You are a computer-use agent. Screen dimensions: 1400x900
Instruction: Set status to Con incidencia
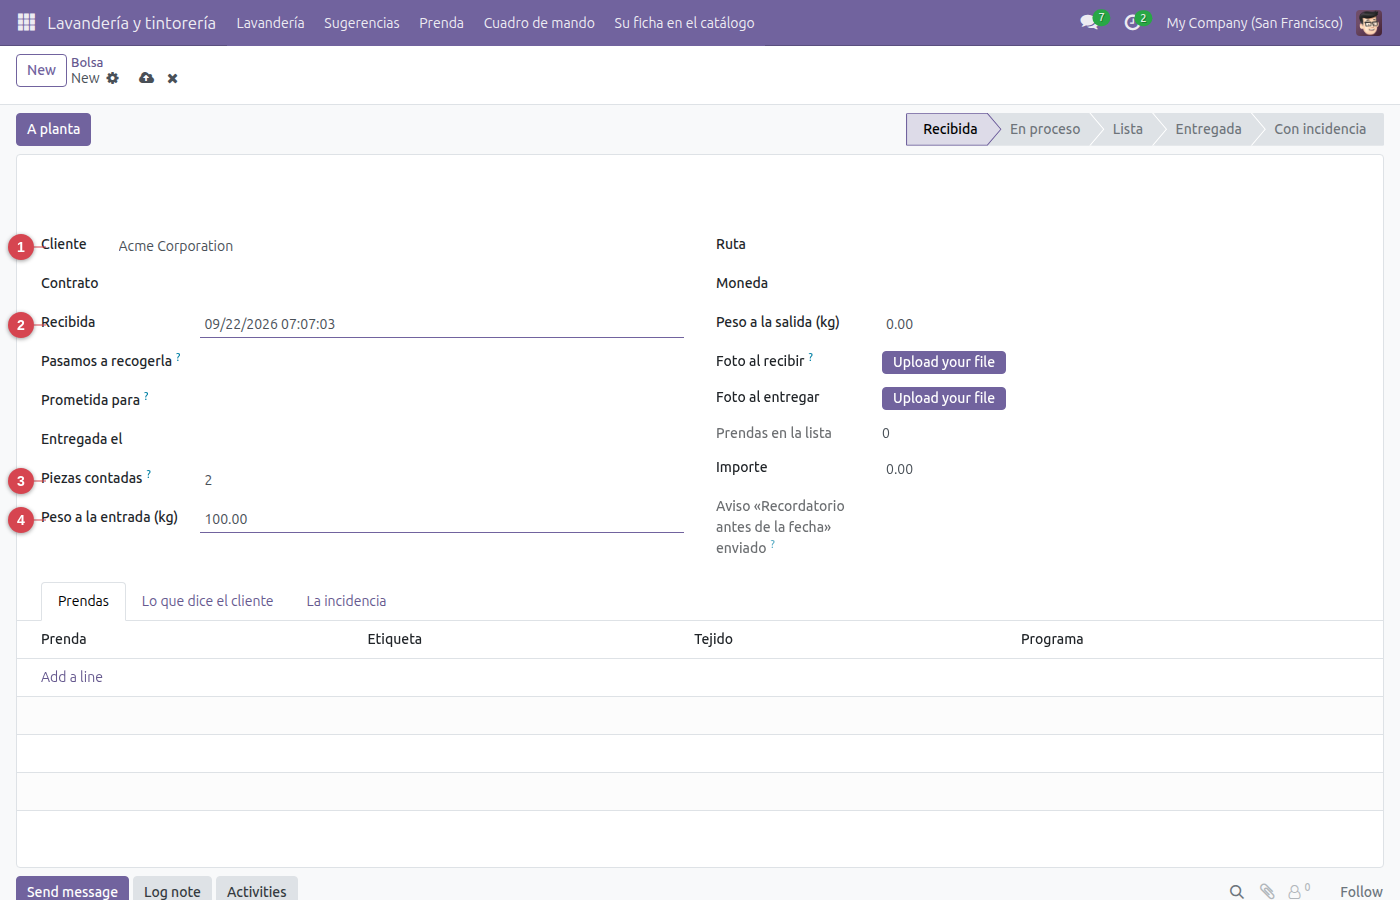(x=1320, y=129)
